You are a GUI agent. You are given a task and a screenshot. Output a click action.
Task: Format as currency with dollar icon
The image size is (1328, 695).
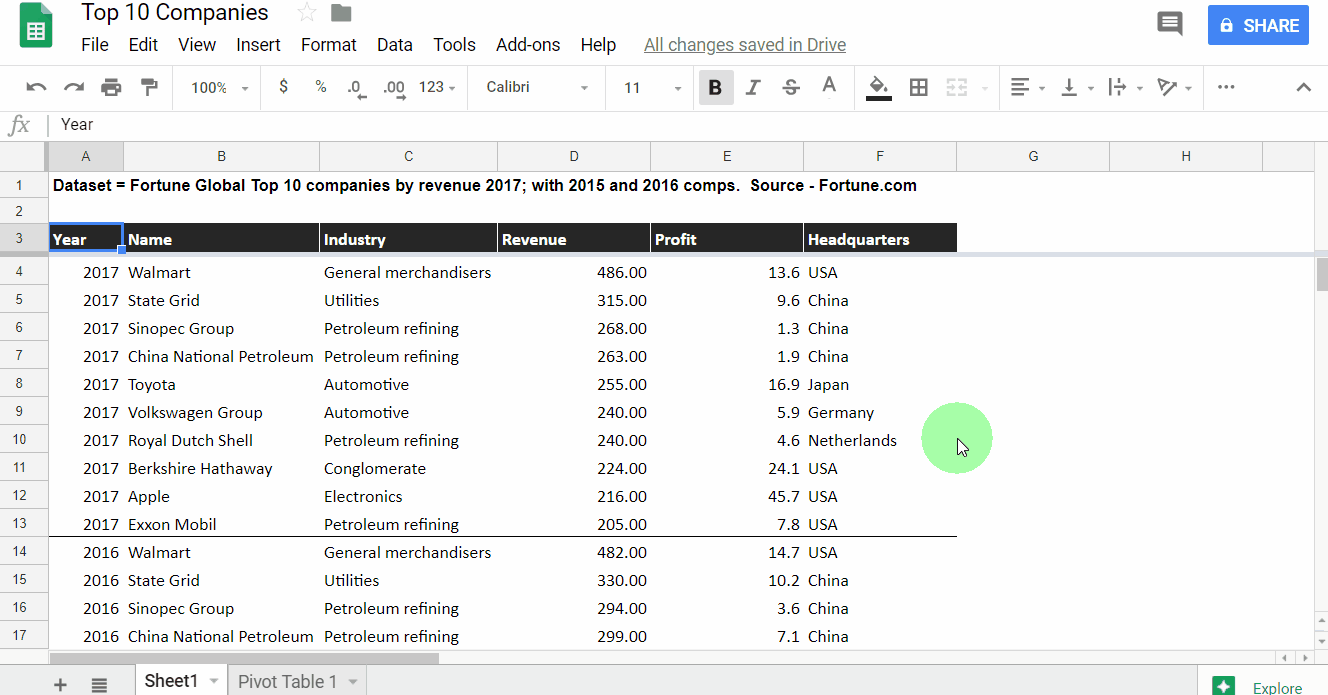click(284, 87)
